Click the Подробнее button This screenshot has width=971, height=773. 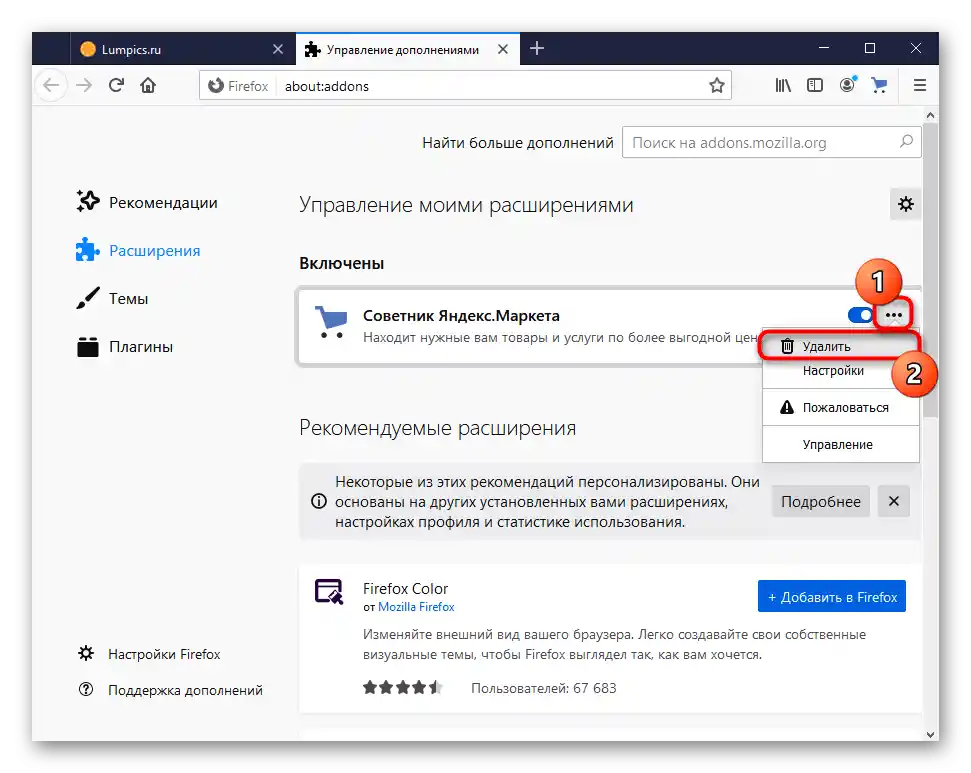point(821,501)
